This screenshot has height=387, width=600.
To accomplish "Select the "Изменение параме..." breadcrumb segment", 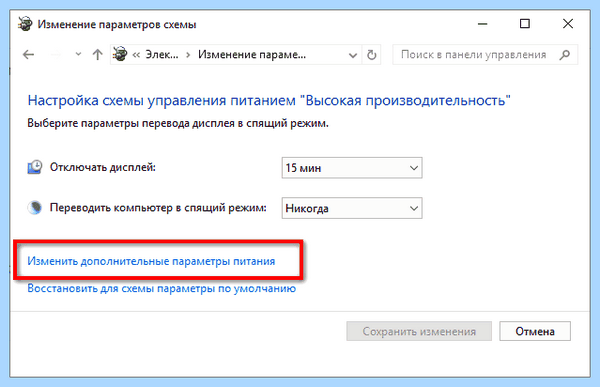I will pos(252,55).
